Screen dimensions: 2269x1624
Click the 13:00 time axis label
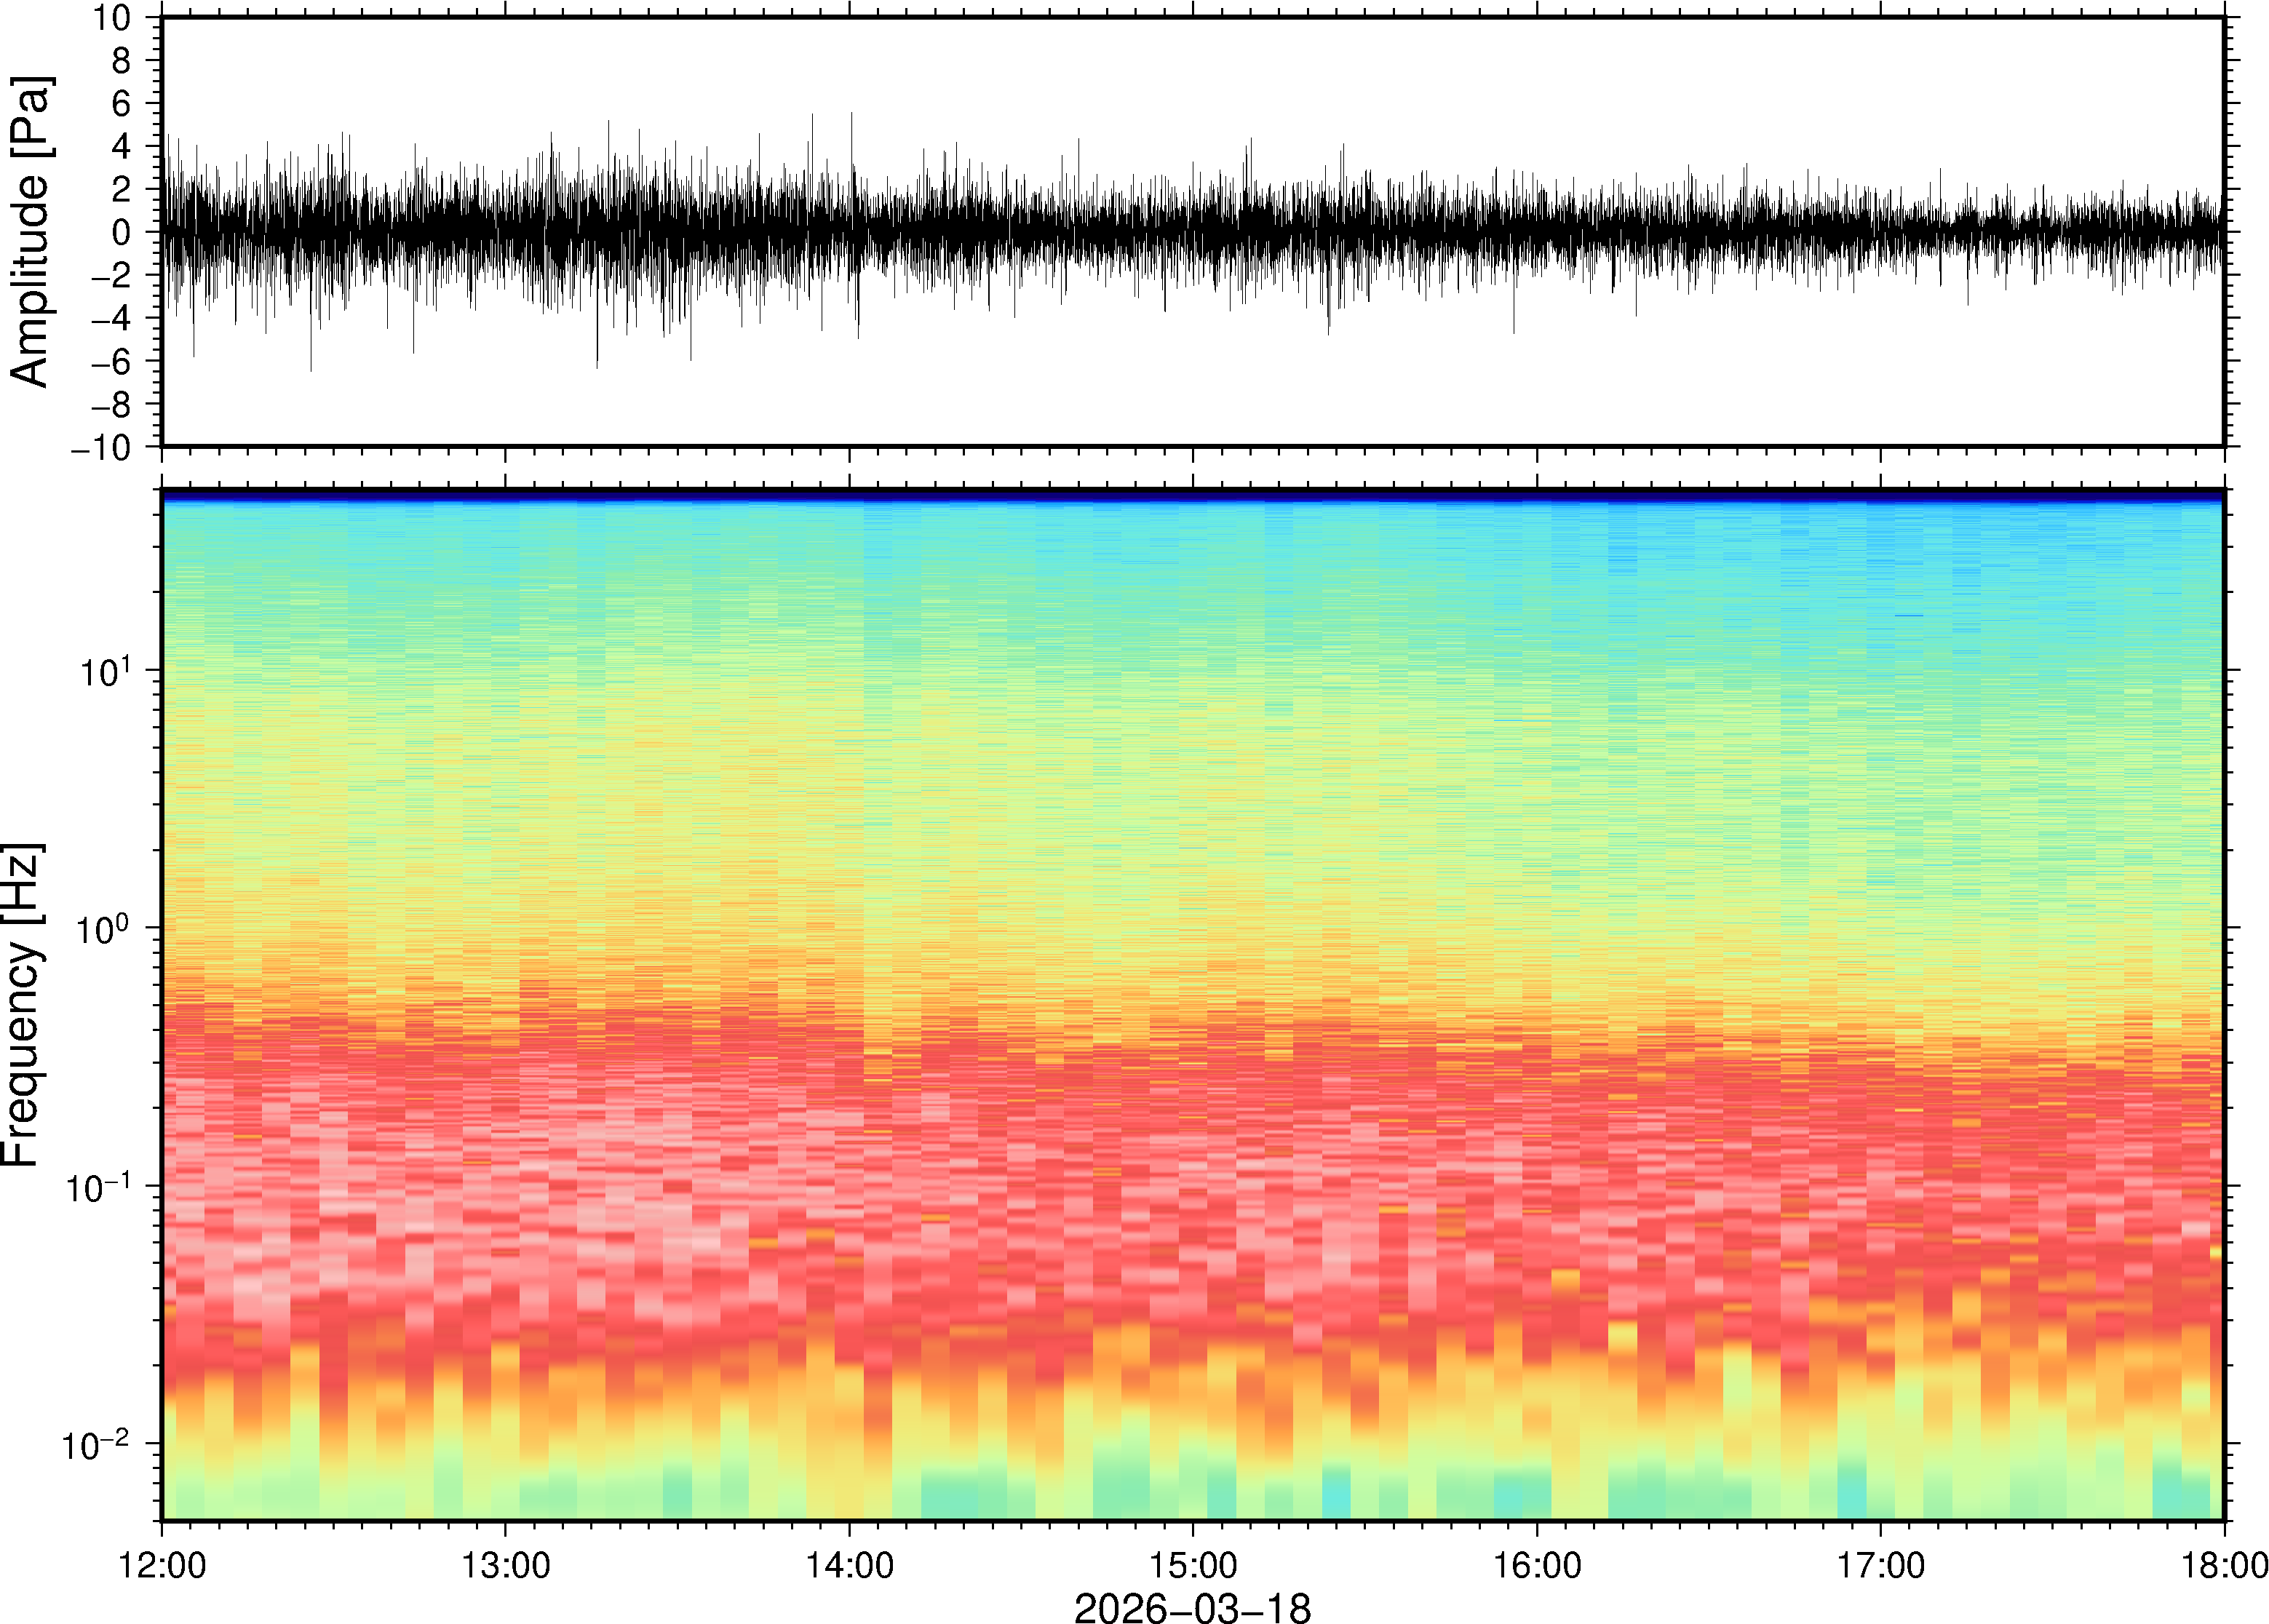tap(505, 1564)
